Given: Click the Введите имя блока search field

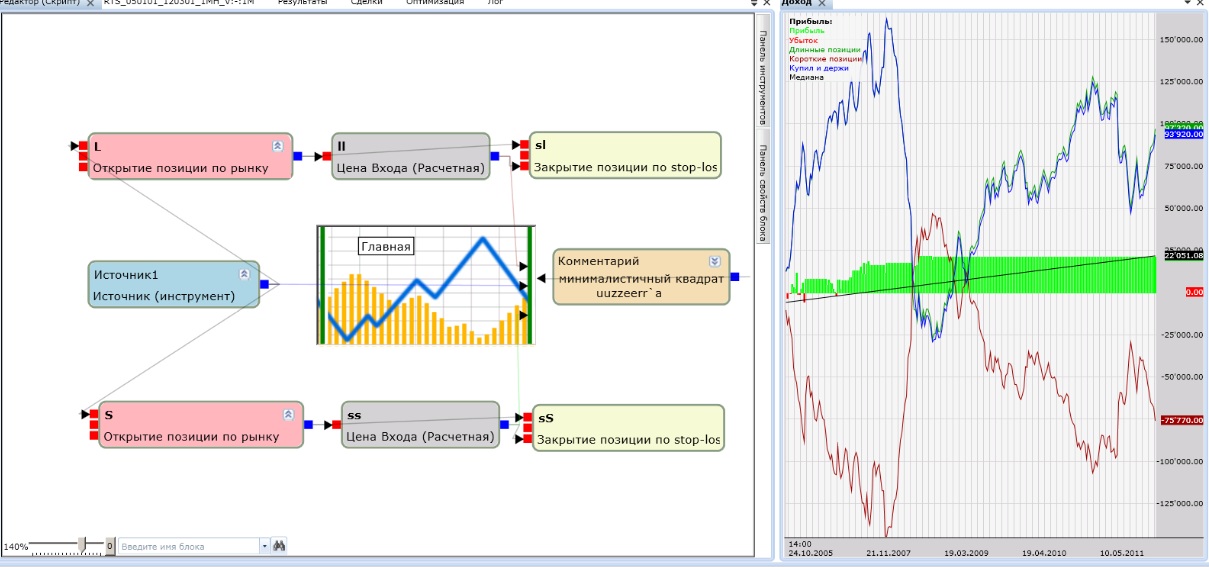Looking at the screenshot, I should click(189, 547).
